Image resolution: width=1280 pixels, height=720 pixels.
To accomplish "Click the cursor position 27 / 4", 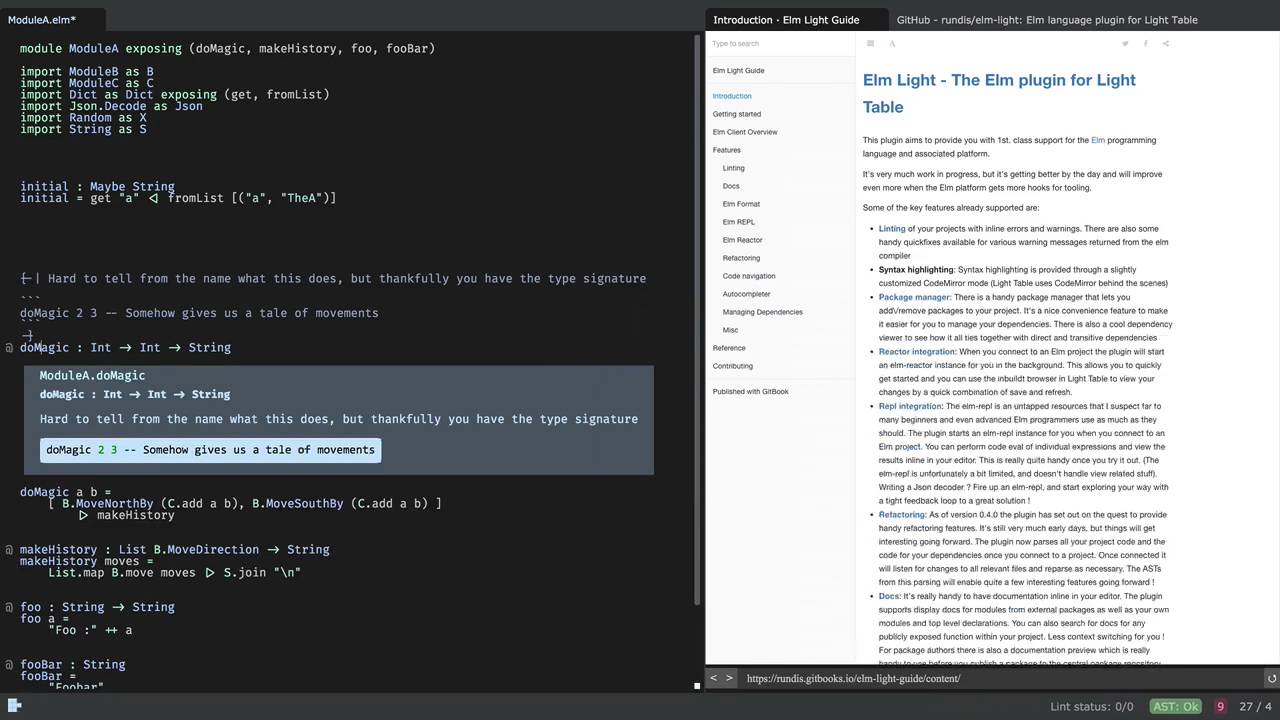I will click(x=1255, y=706).
